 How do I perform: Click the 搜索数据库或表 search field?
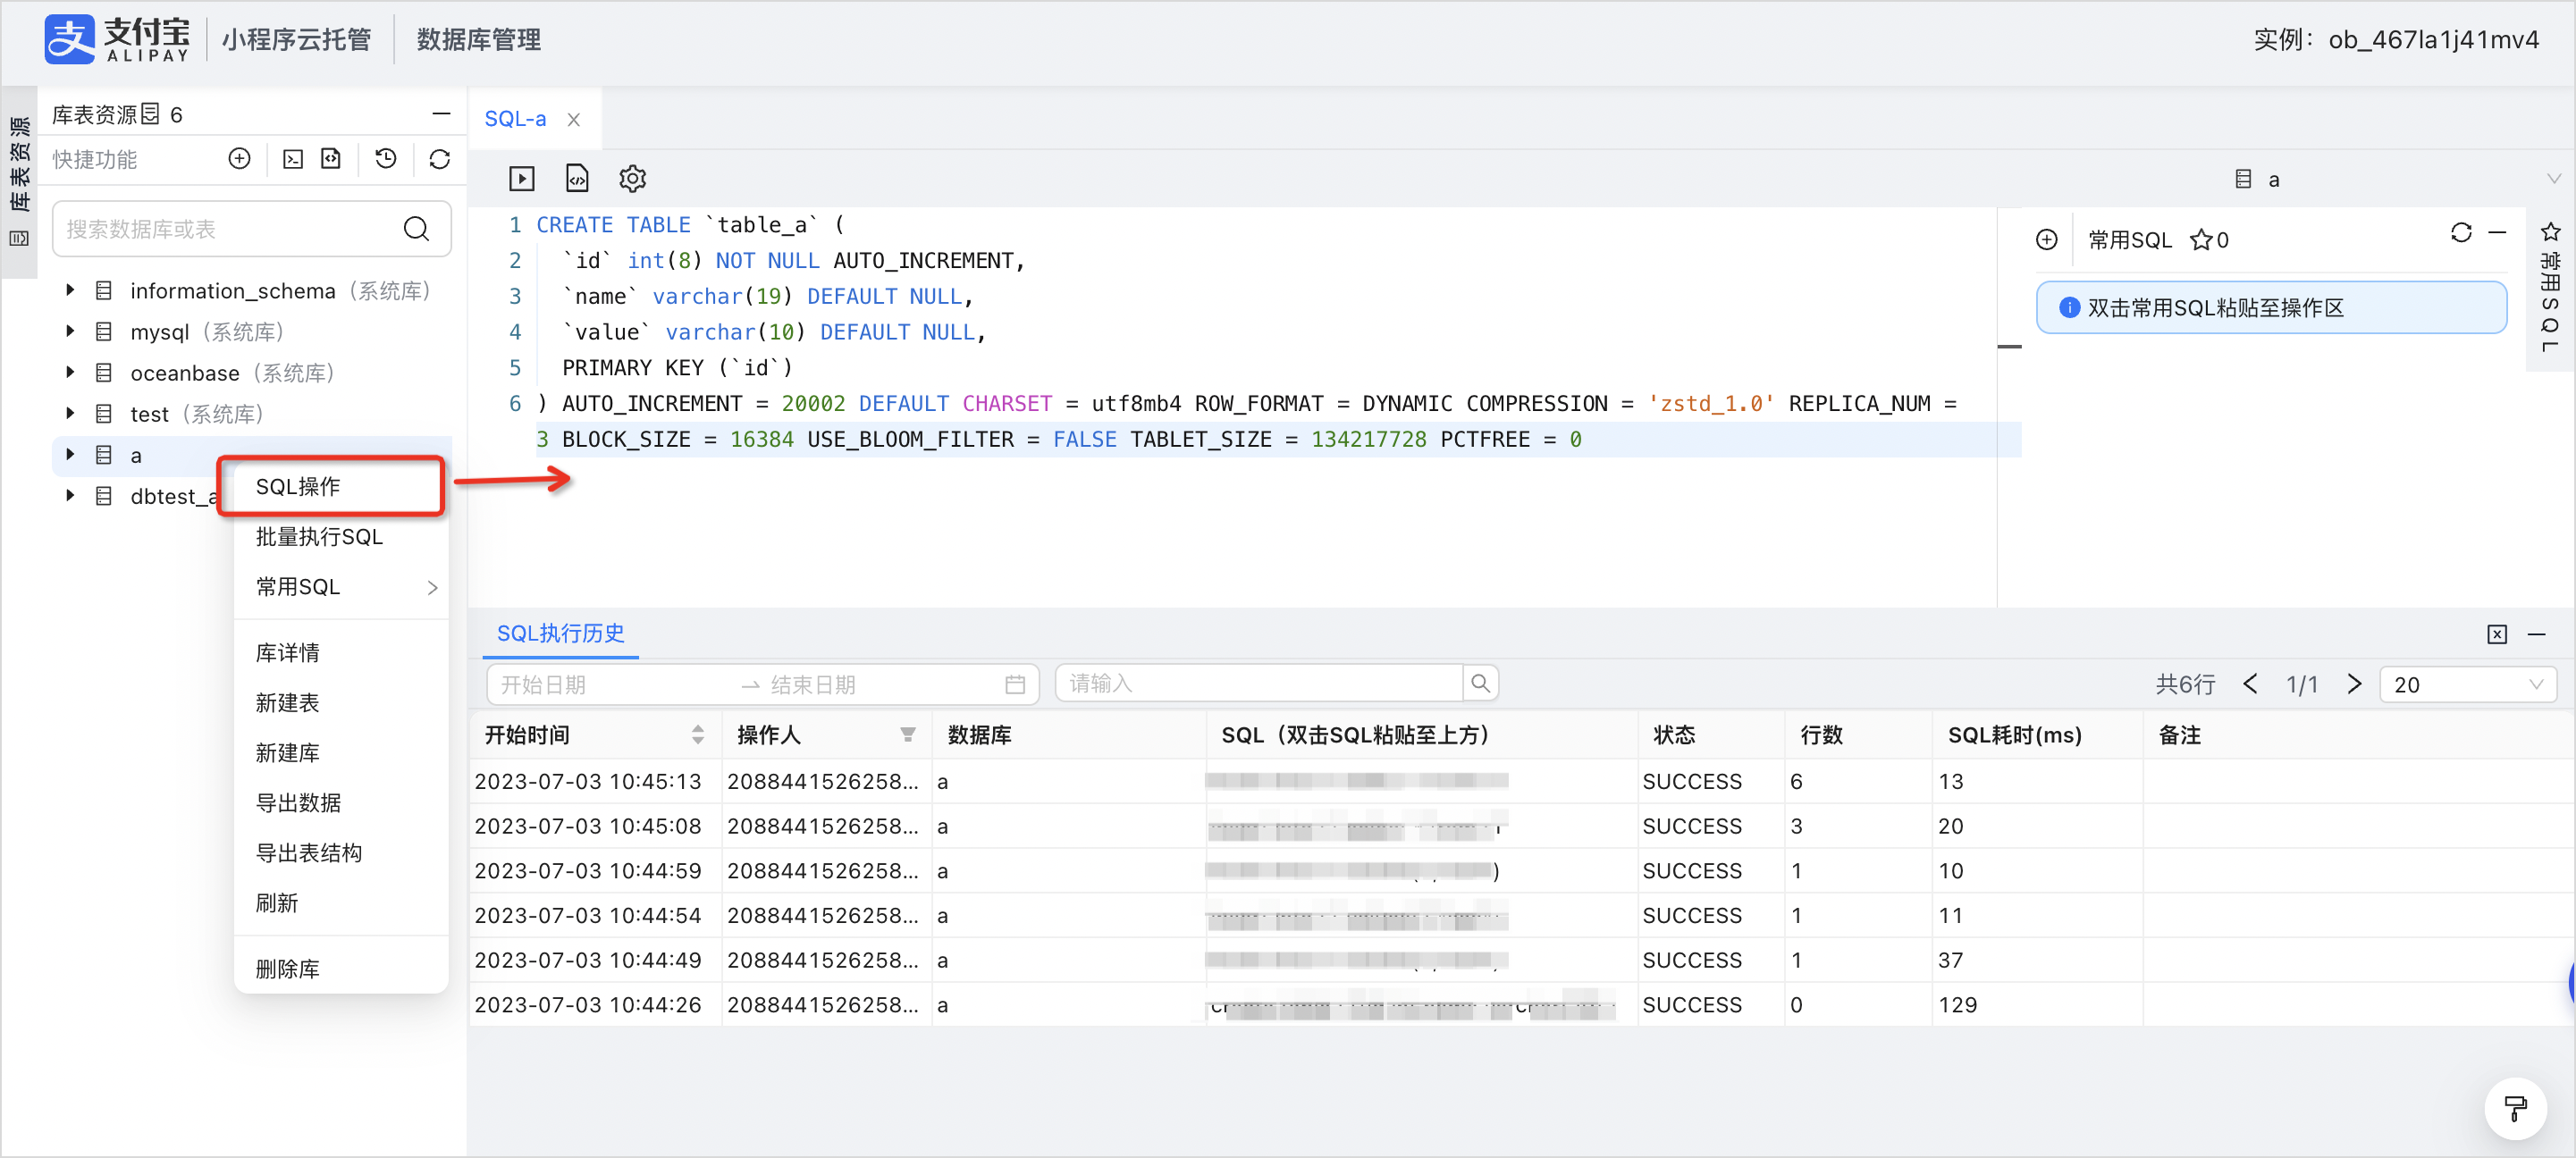pos(251,229)
